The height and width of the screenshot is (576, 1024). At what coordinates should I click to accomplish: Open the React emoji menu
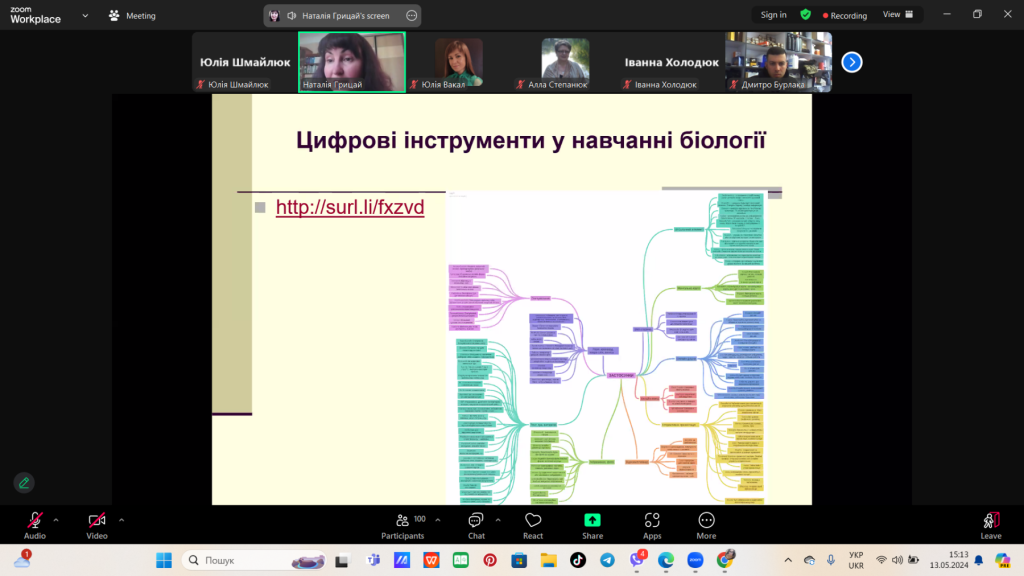tap(533, 525)
